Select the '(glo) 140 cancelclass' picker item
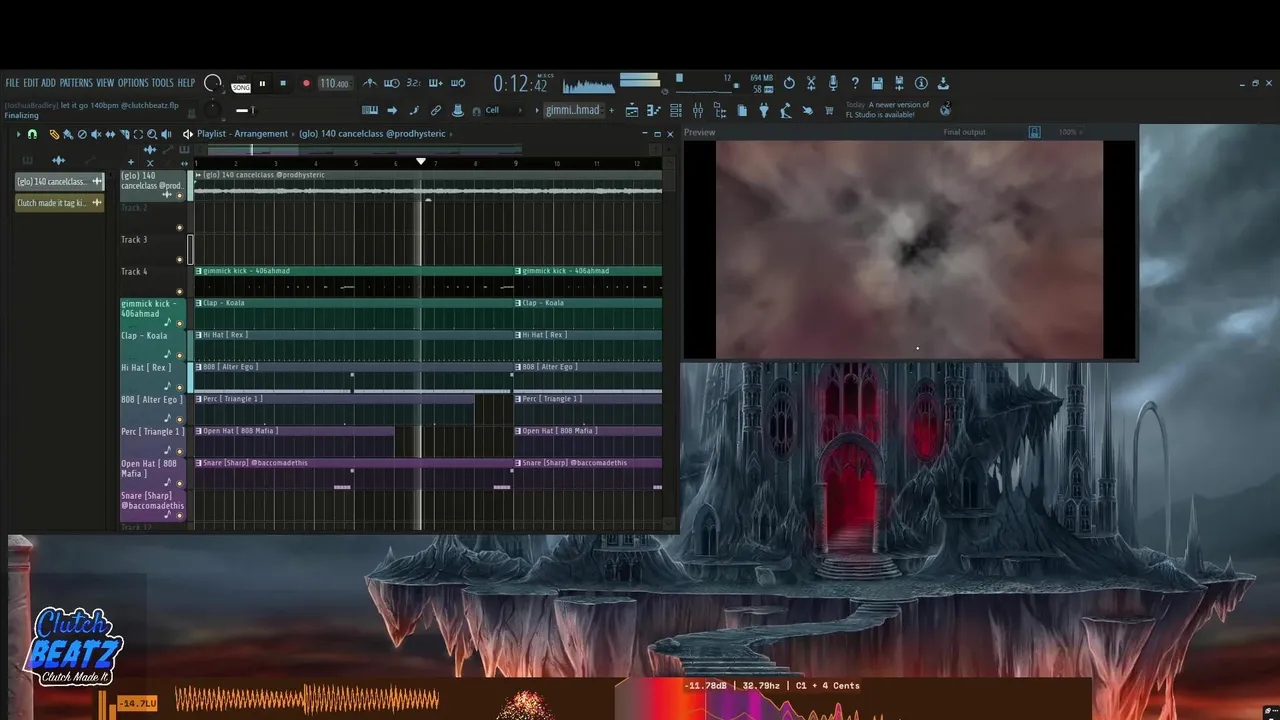 pos(60,181)
